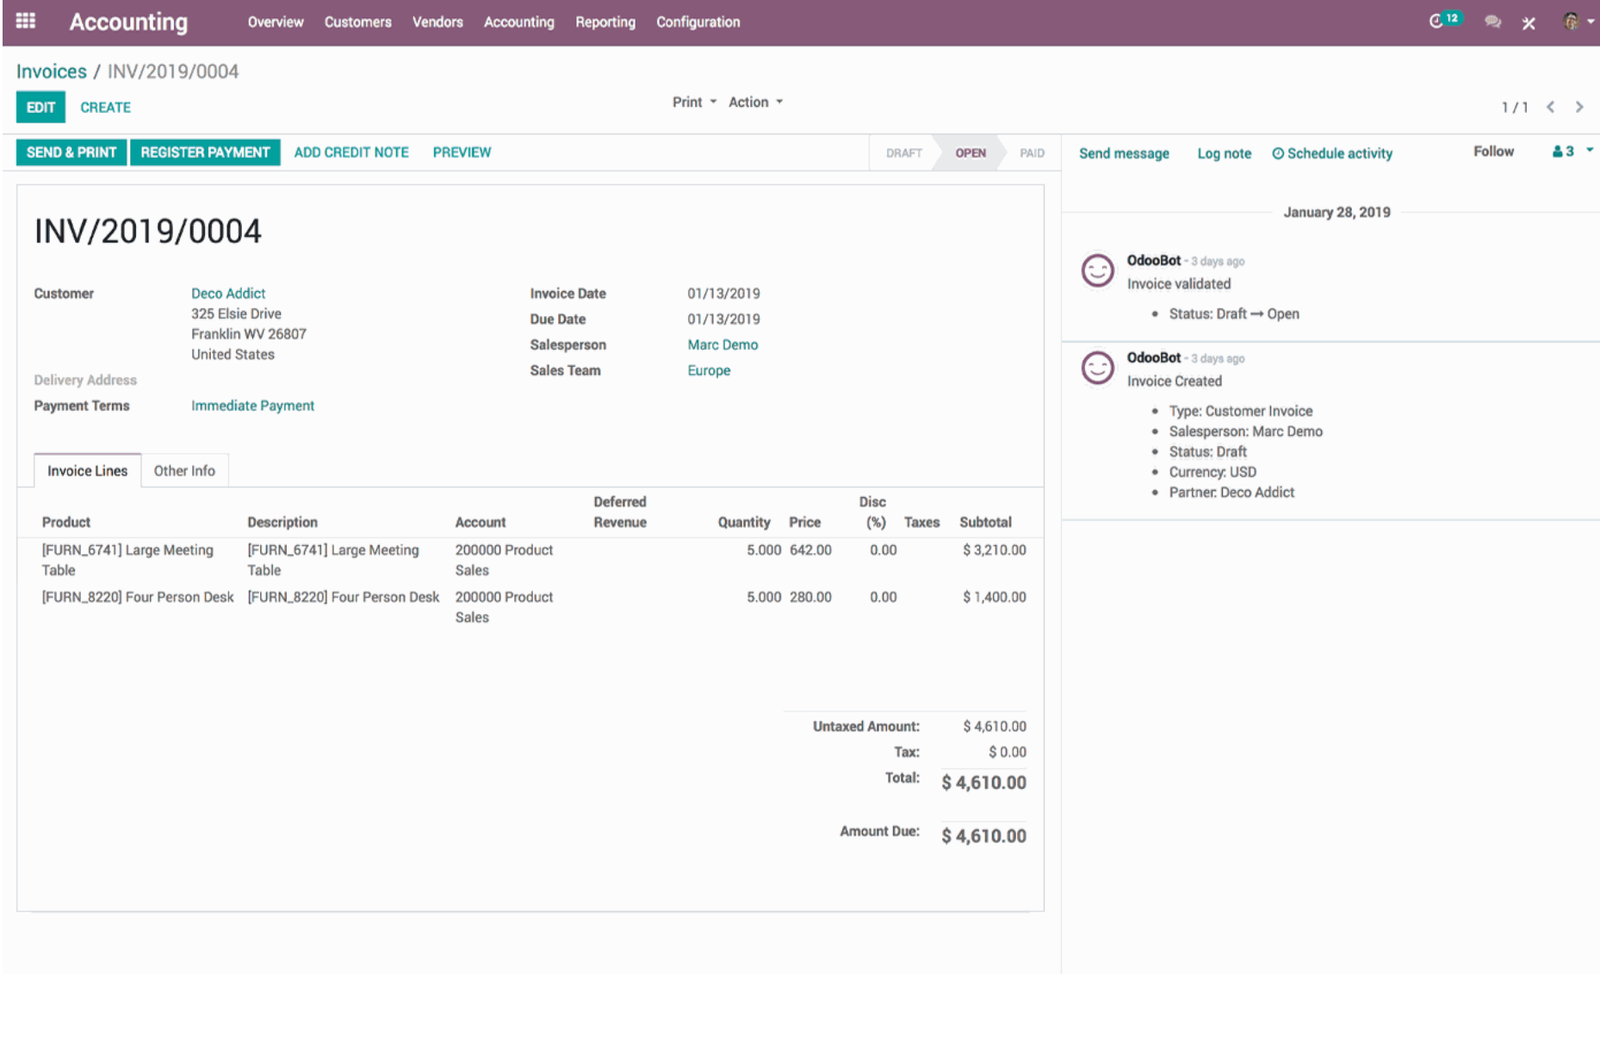Click OdooBot avatar on Invoice validated message
The image size is (1600, 1037).
tap(1098, 270)
